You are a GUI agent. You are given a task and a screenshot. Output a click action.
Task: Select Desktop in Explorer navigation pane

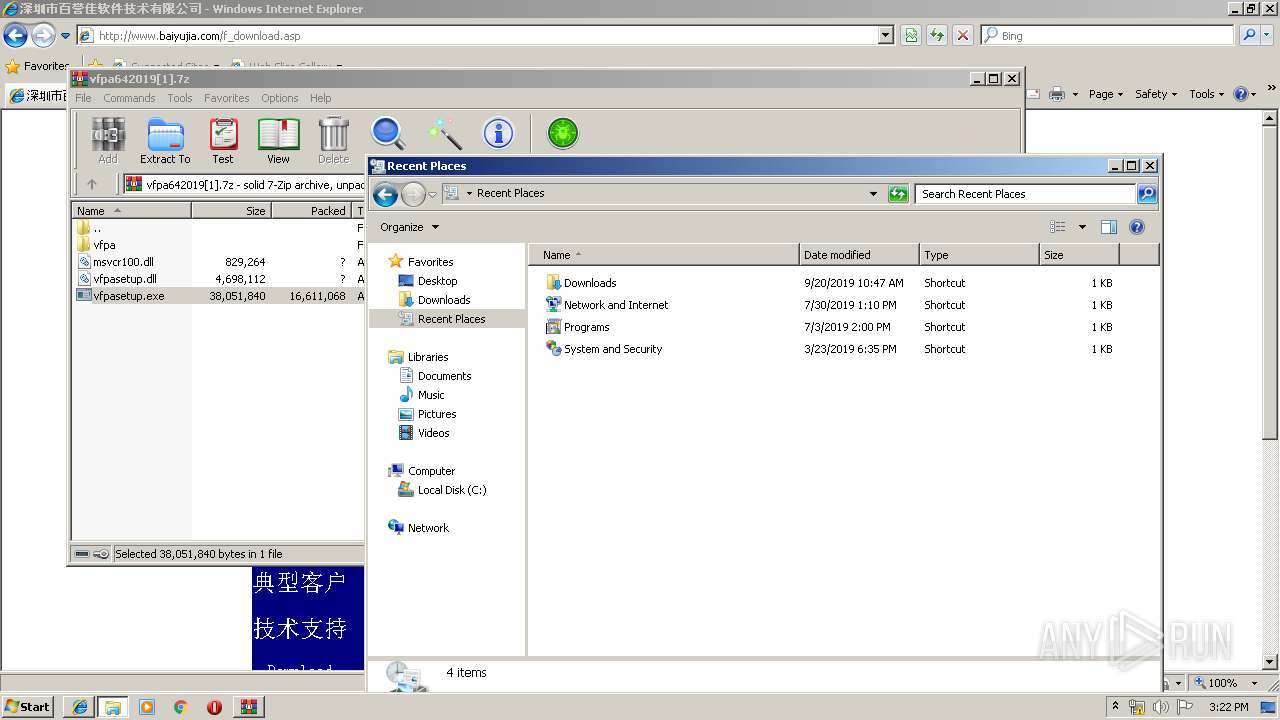click(437, 281)
